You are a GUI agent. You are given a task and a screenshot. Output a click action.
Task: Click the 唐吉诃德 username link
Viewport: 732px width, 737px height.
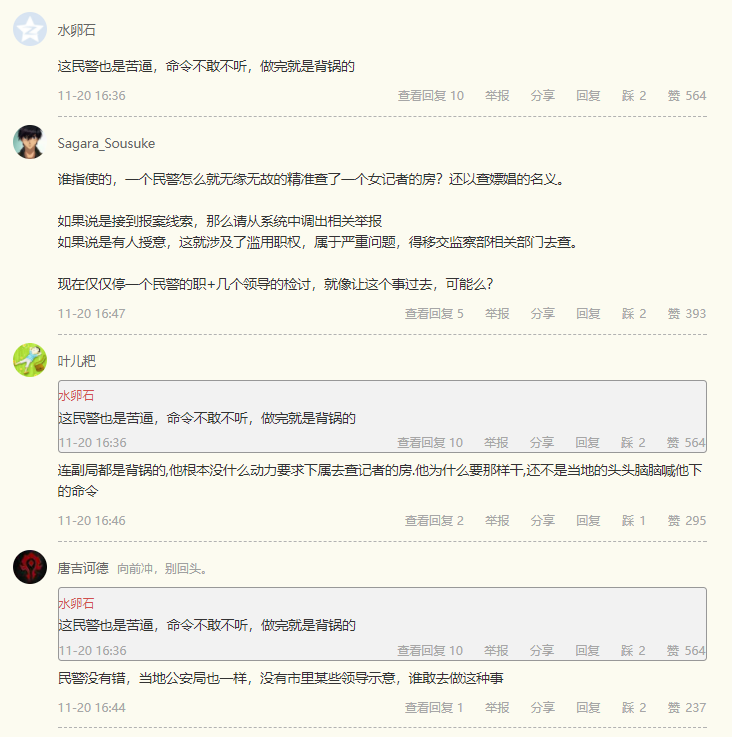click(83, 568)
